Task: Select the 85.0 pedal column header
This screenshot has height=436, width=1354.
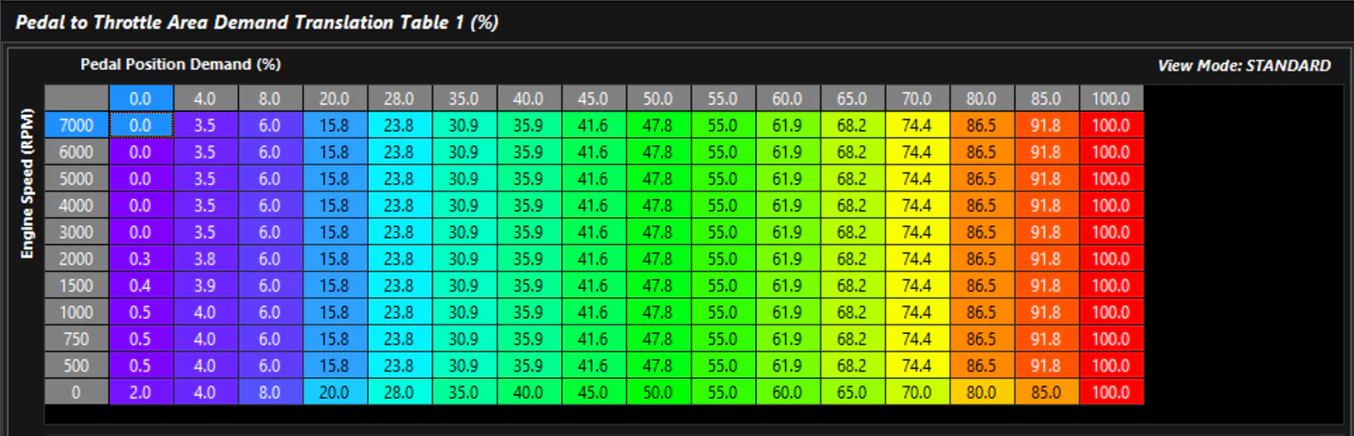Action: click(x=1046, y=99)
